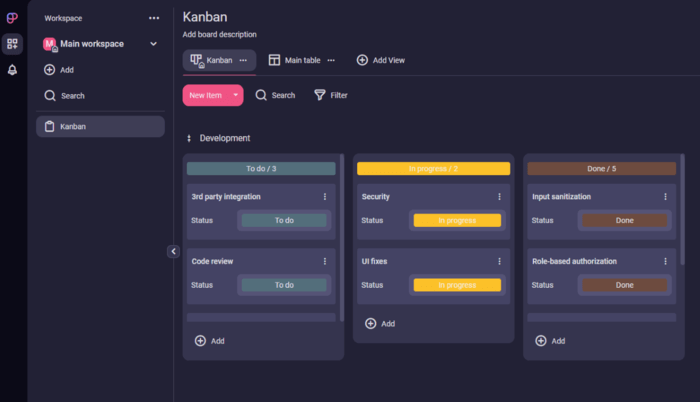
Task: Click the yellow In progress column header
Action: coord(433,168)
